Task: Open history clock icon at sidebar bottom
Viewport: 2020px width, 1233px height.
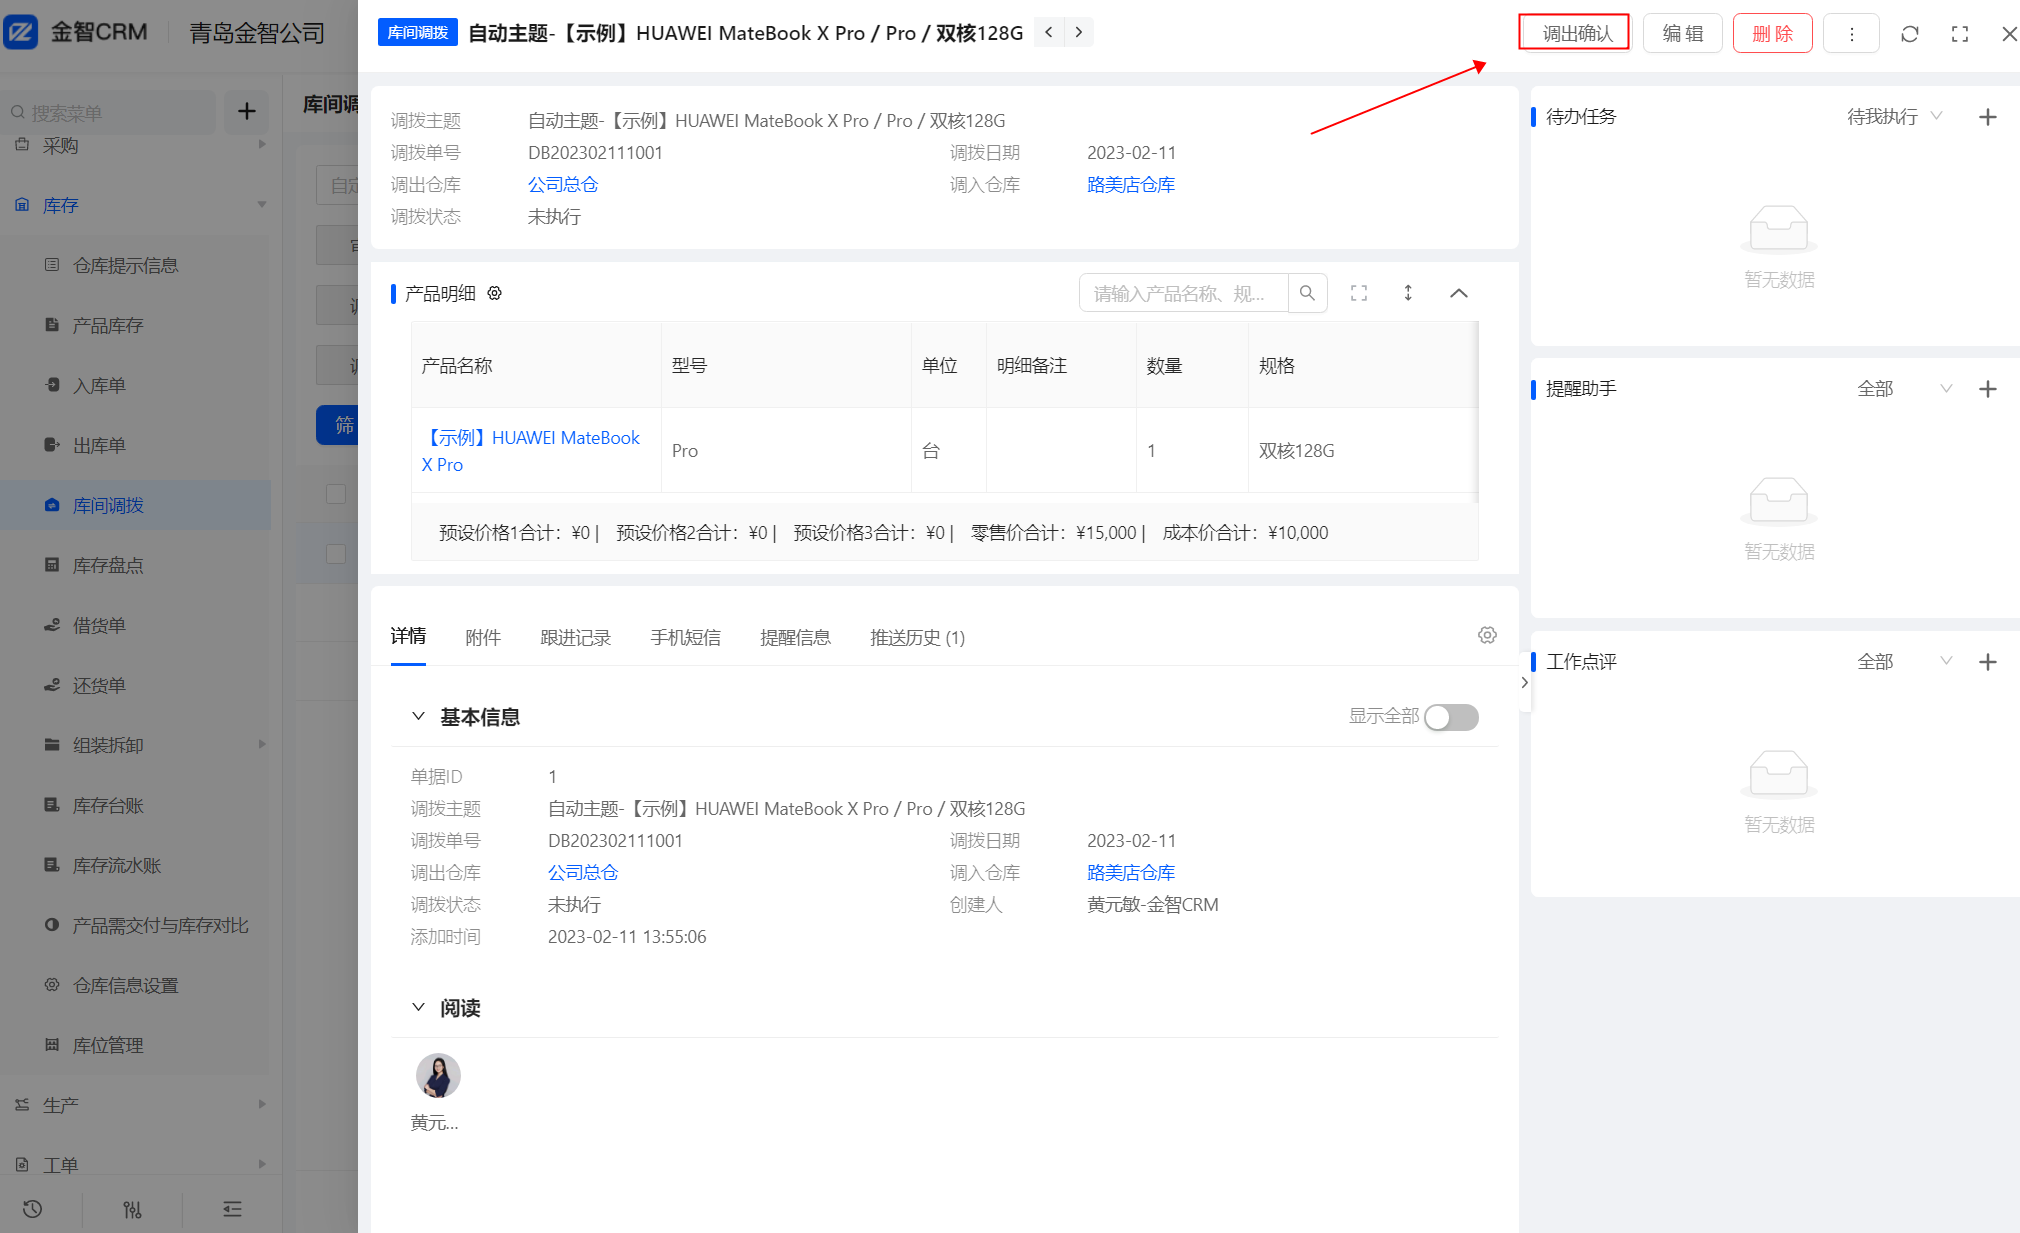Action: (x=32, y=1209)
